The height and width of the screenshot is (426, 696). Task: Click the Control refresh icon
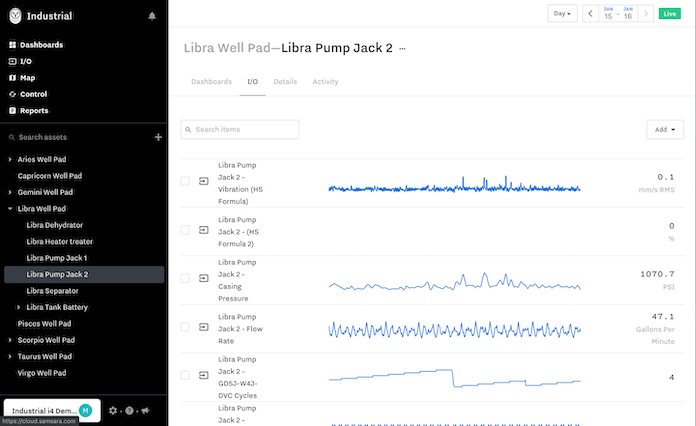pos(12,94)
